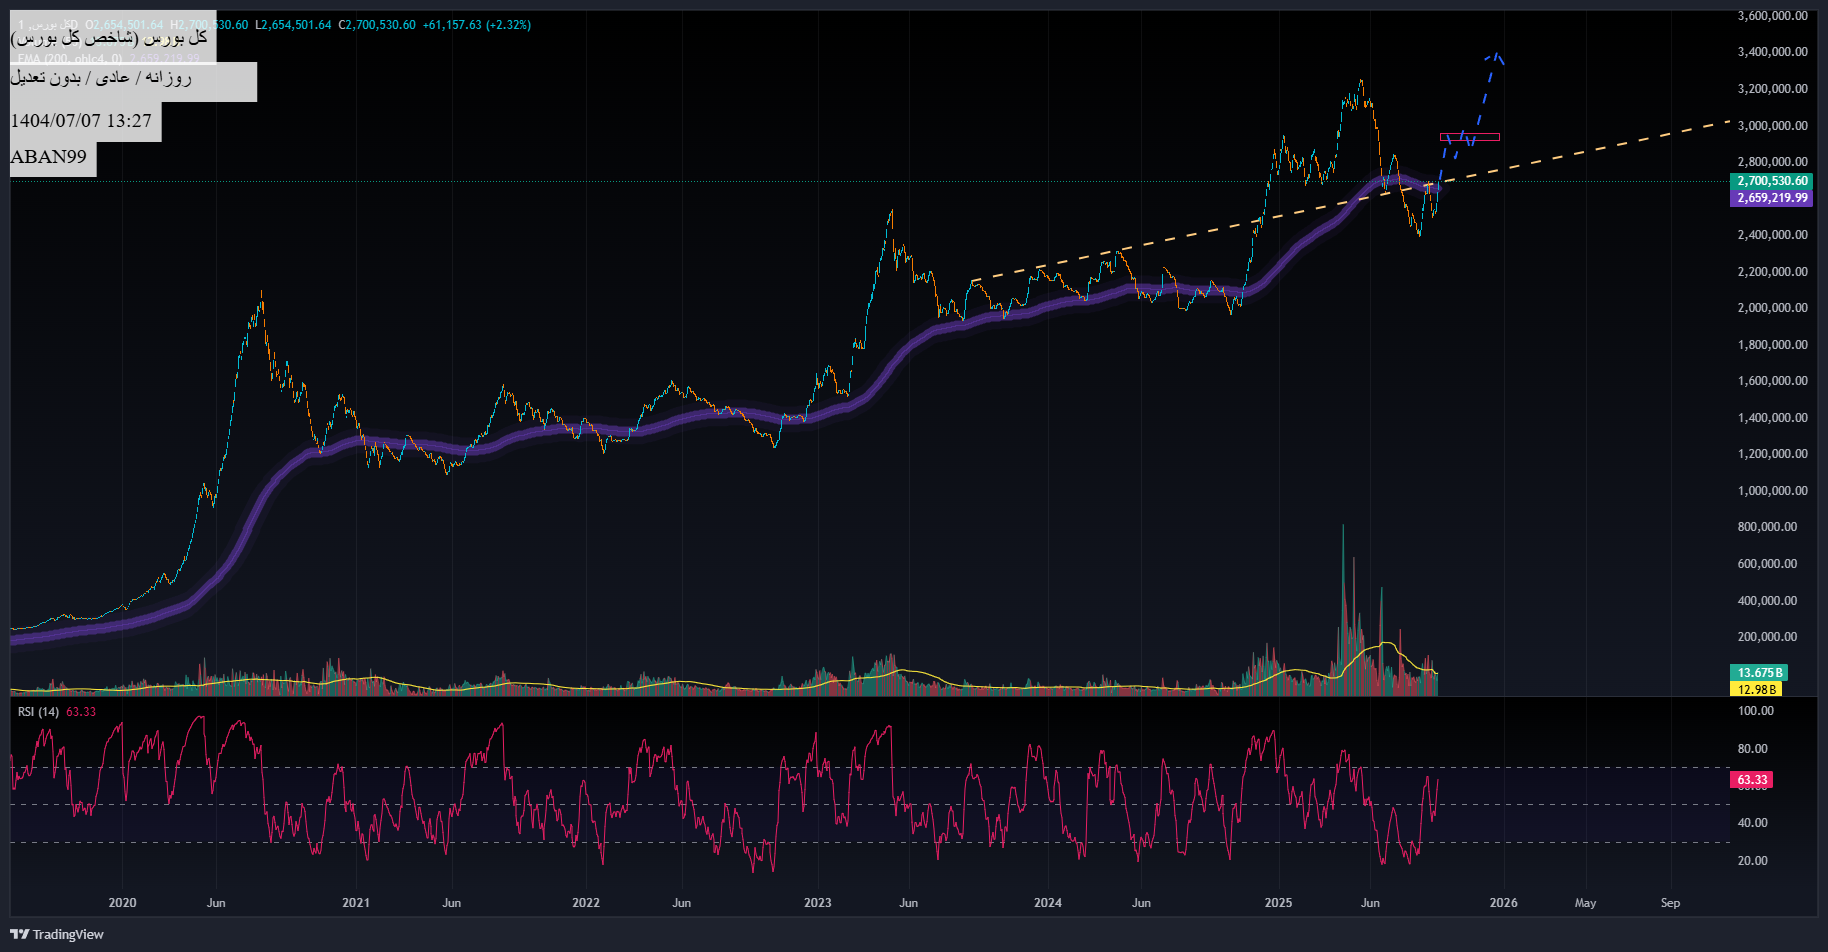Click the purple 2,659,219.99 EMA price tag

point(1771,198)
